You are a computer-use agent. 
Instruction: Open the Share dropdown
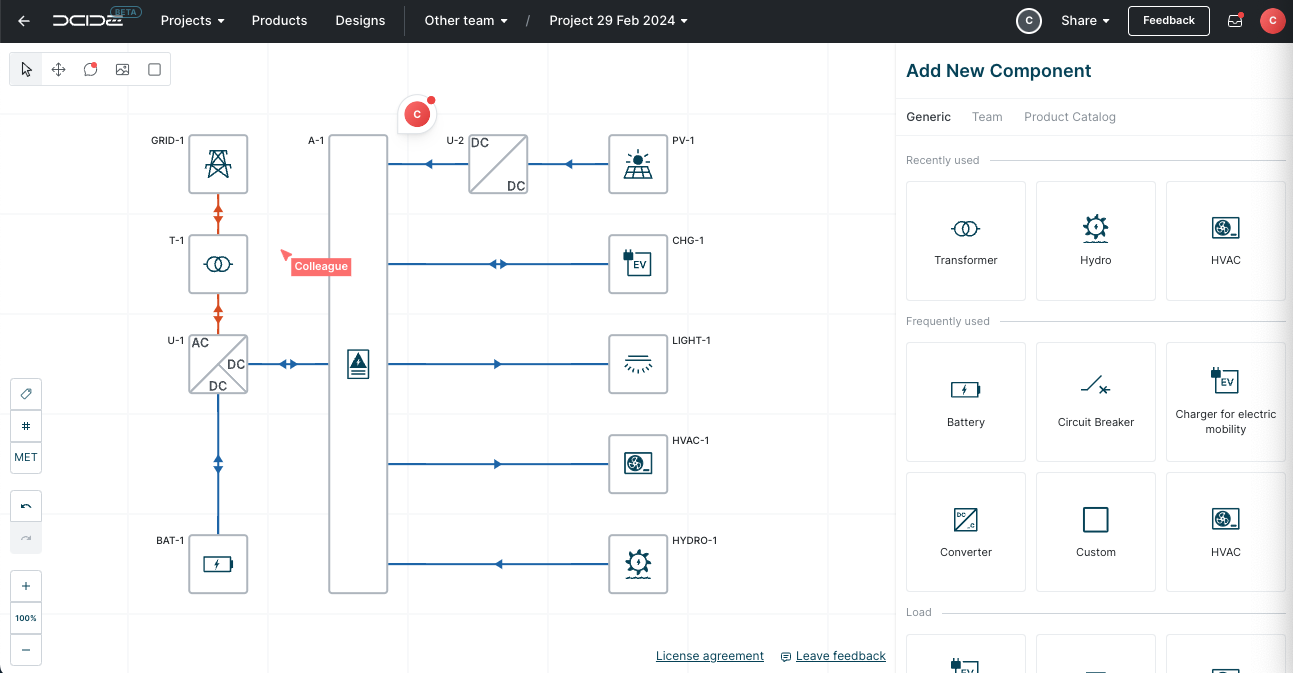click(1085, 20)
